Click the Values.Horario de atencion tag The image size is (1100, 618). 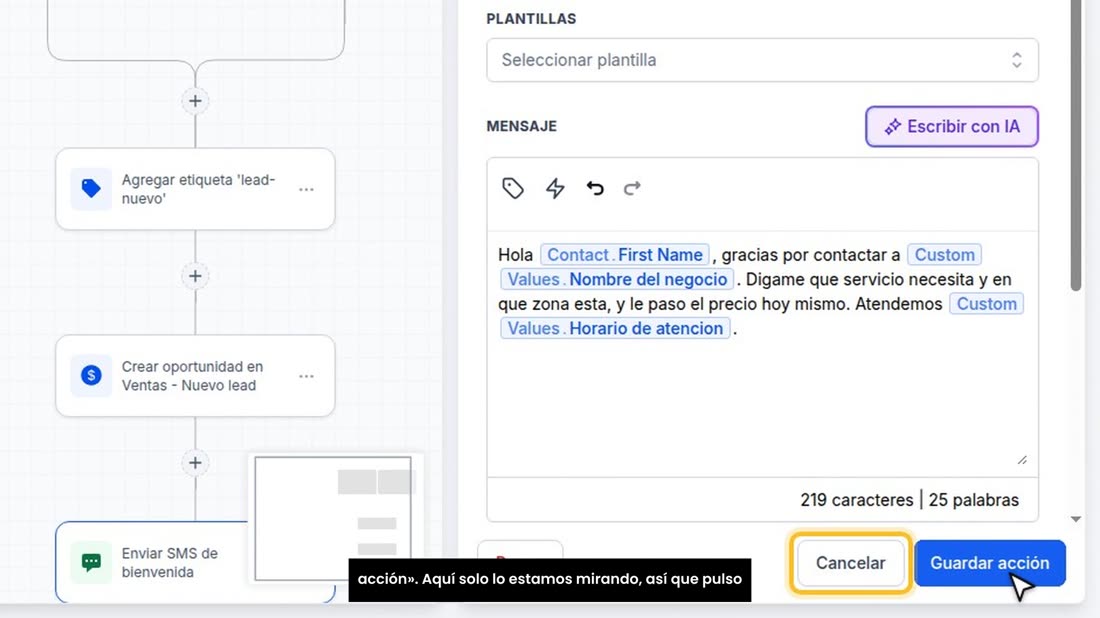(615, 328)
